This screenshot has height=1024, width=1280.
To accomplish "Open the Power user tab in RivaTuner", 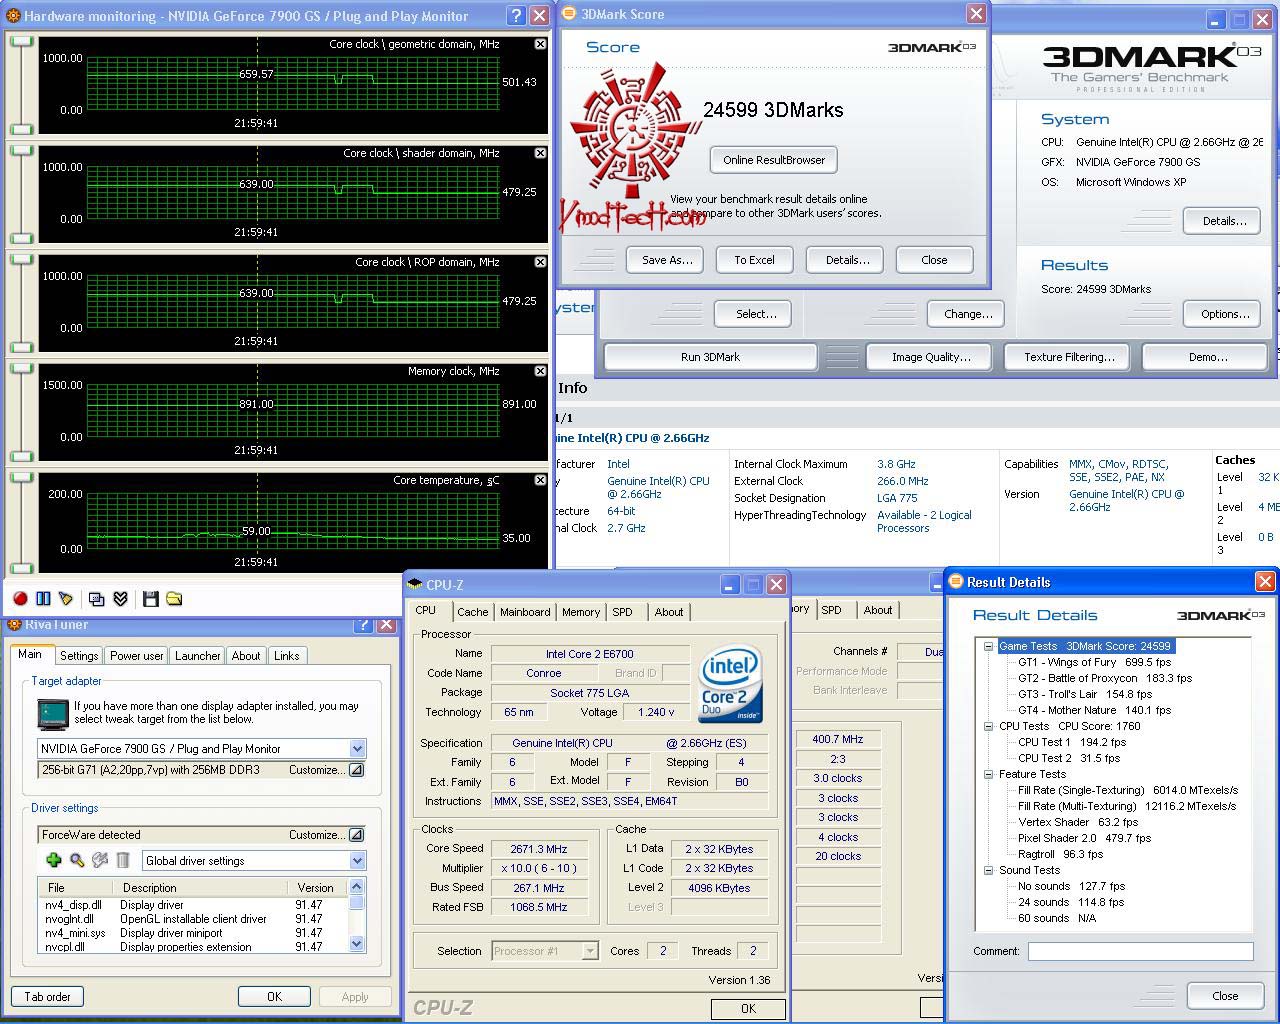I will click(x=137, y=656).
